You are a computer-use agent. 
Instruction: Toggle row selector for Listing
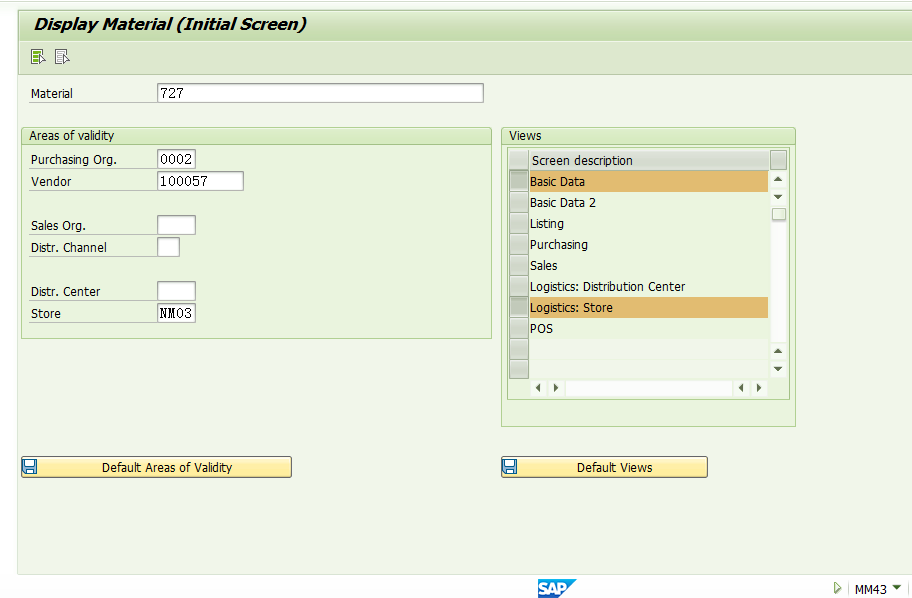pyautogui.click(x=518, y=223)
